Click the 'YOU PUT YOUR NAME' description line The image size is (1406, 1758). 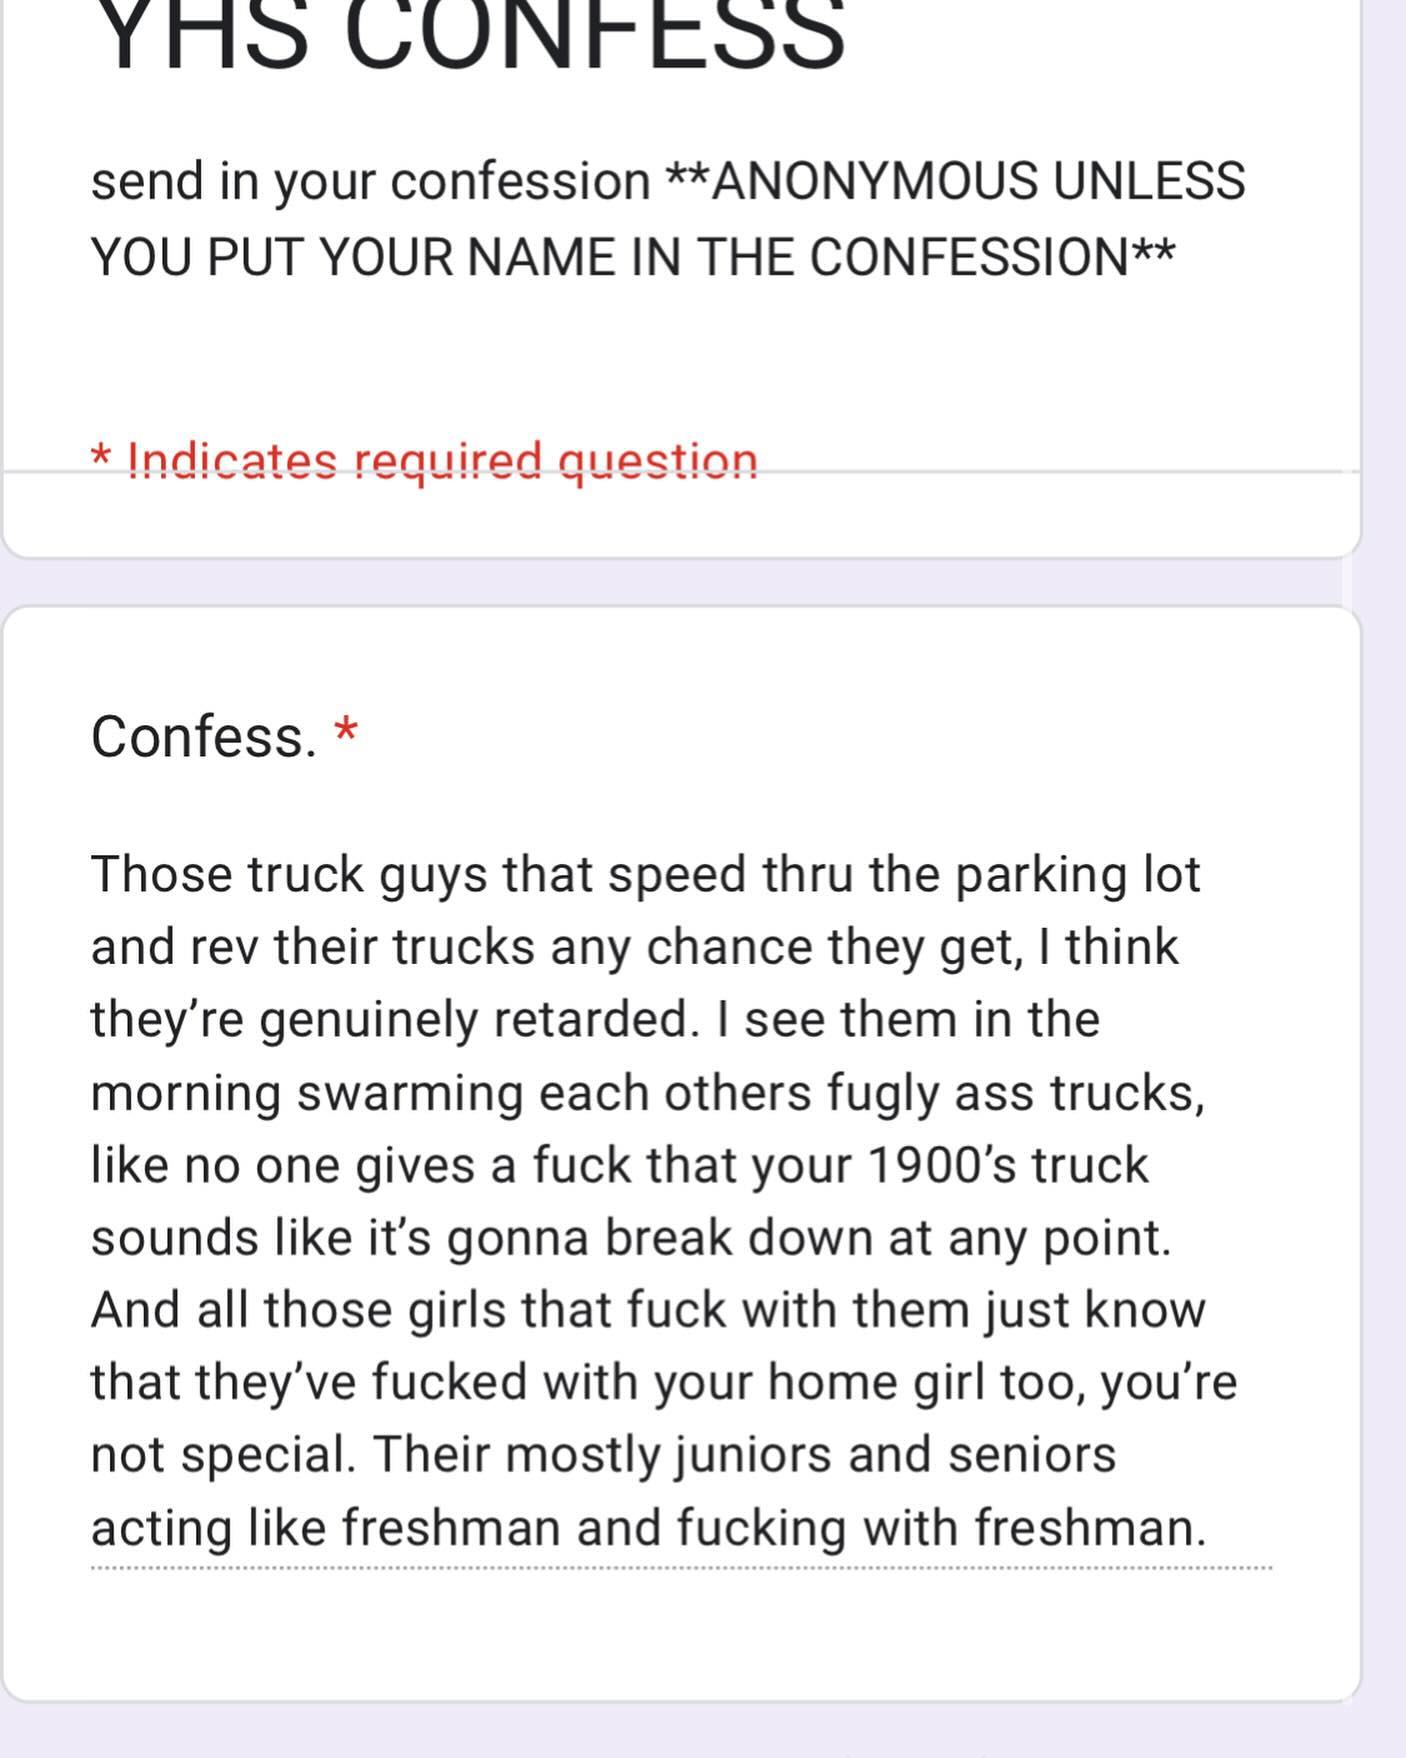(632, 257)
